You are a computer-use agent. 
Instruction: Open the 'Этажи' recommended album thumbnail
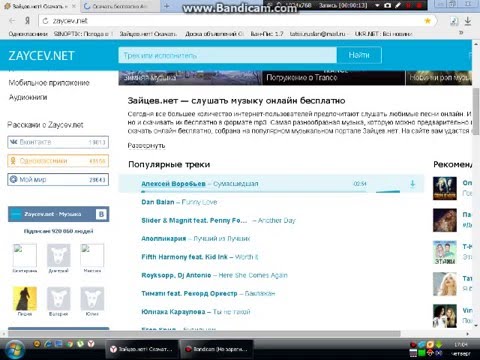coord(445,252)
